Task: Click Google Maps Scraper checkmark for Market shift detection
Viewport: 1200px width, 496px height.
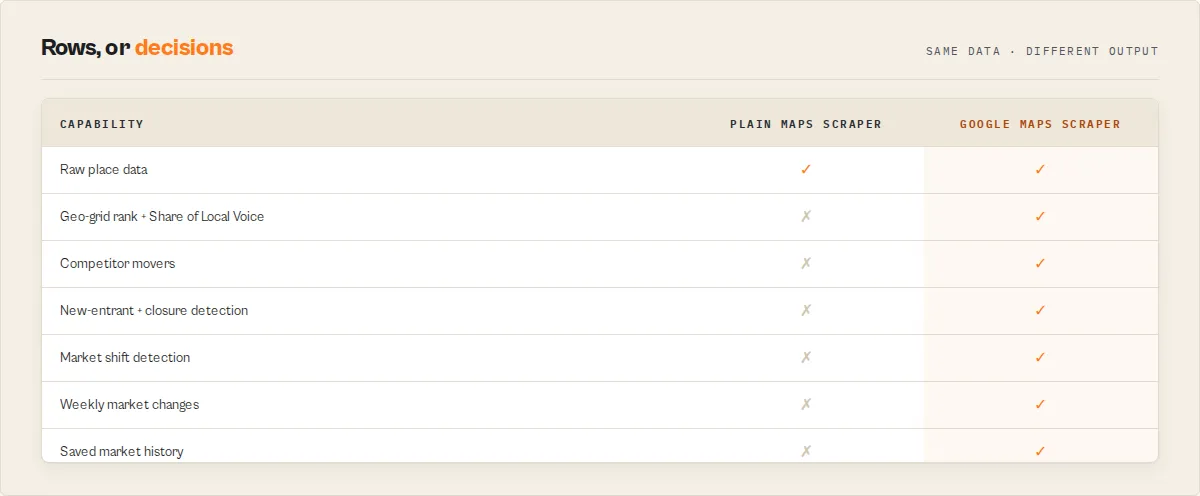Action: (1040, 357)
